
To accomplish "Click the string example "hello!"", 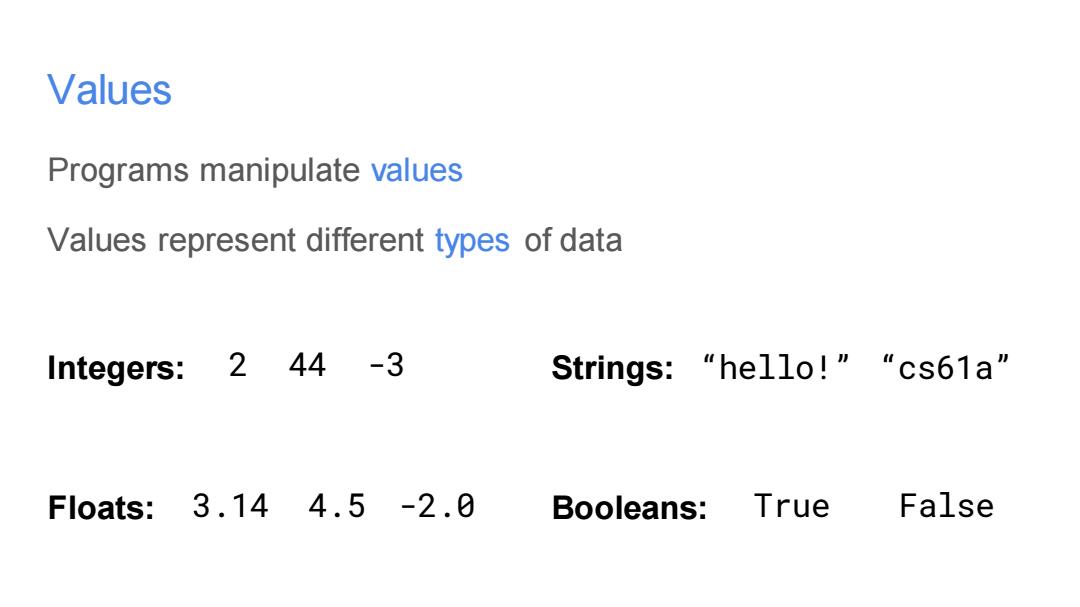I will [x=776, y=367].
